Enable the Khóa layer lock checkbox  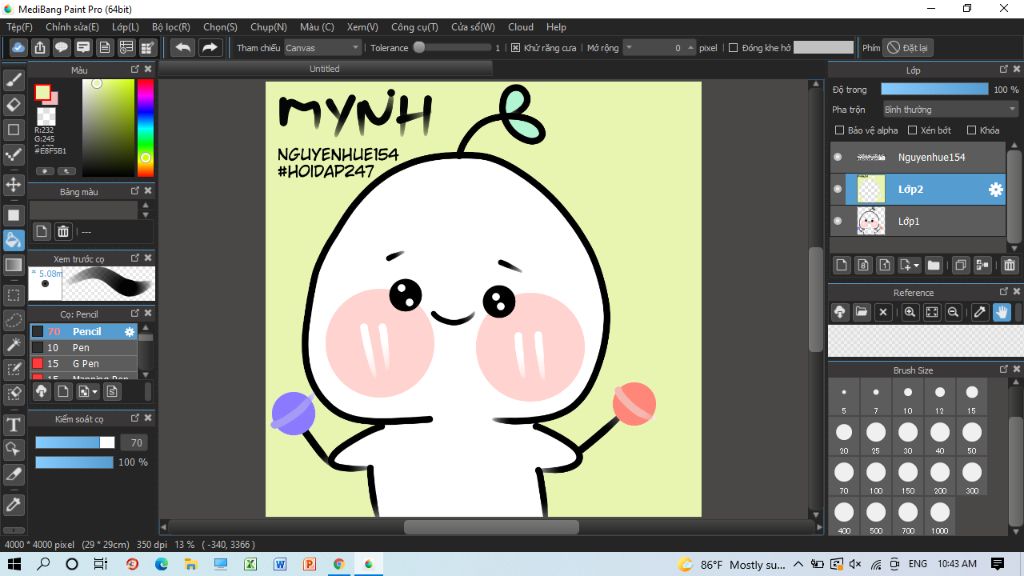click(972, 130)
